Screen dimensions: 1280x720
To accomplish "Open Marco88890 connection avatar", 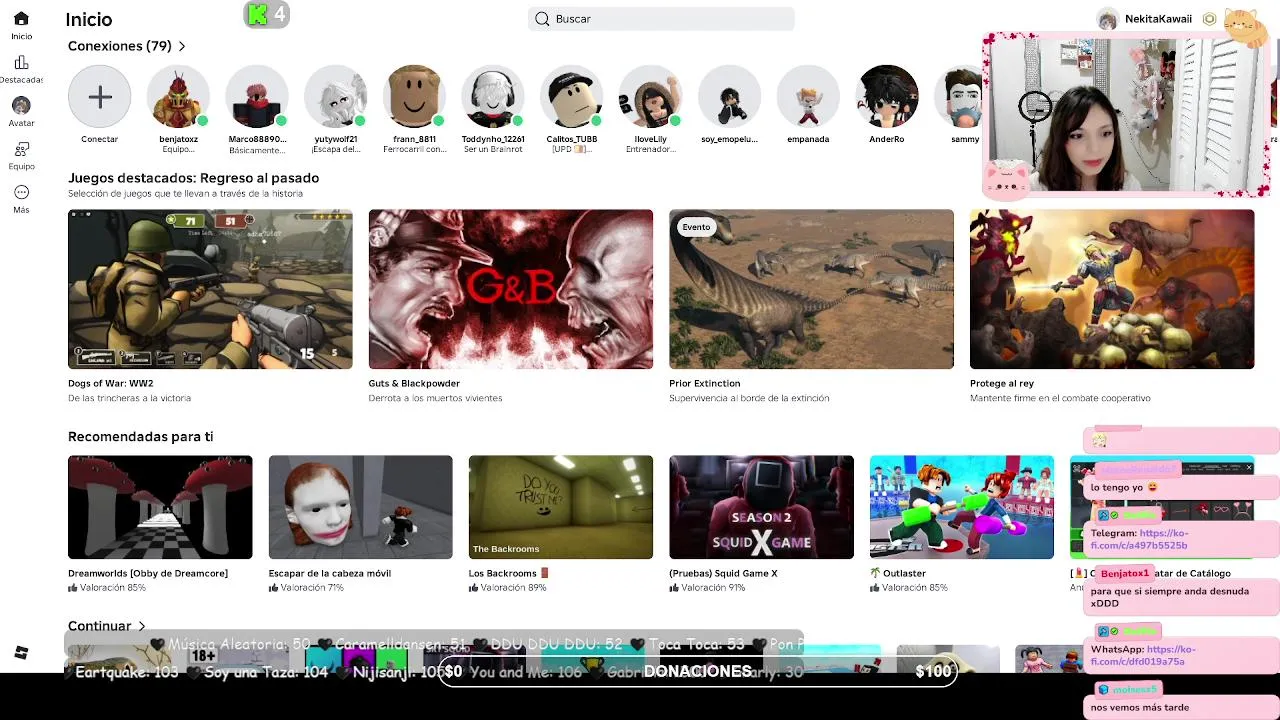I will coord(257,97).
